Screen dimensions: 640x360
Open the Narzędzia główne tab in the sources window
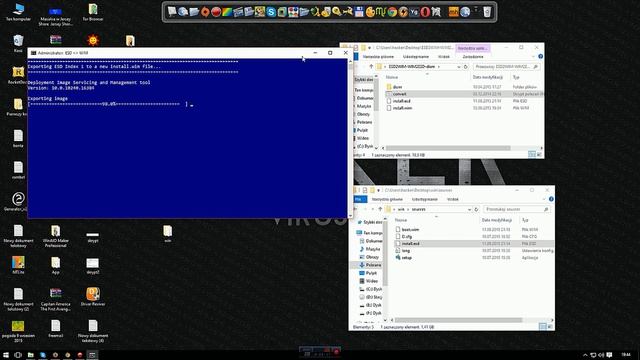[x=387, y=199]
